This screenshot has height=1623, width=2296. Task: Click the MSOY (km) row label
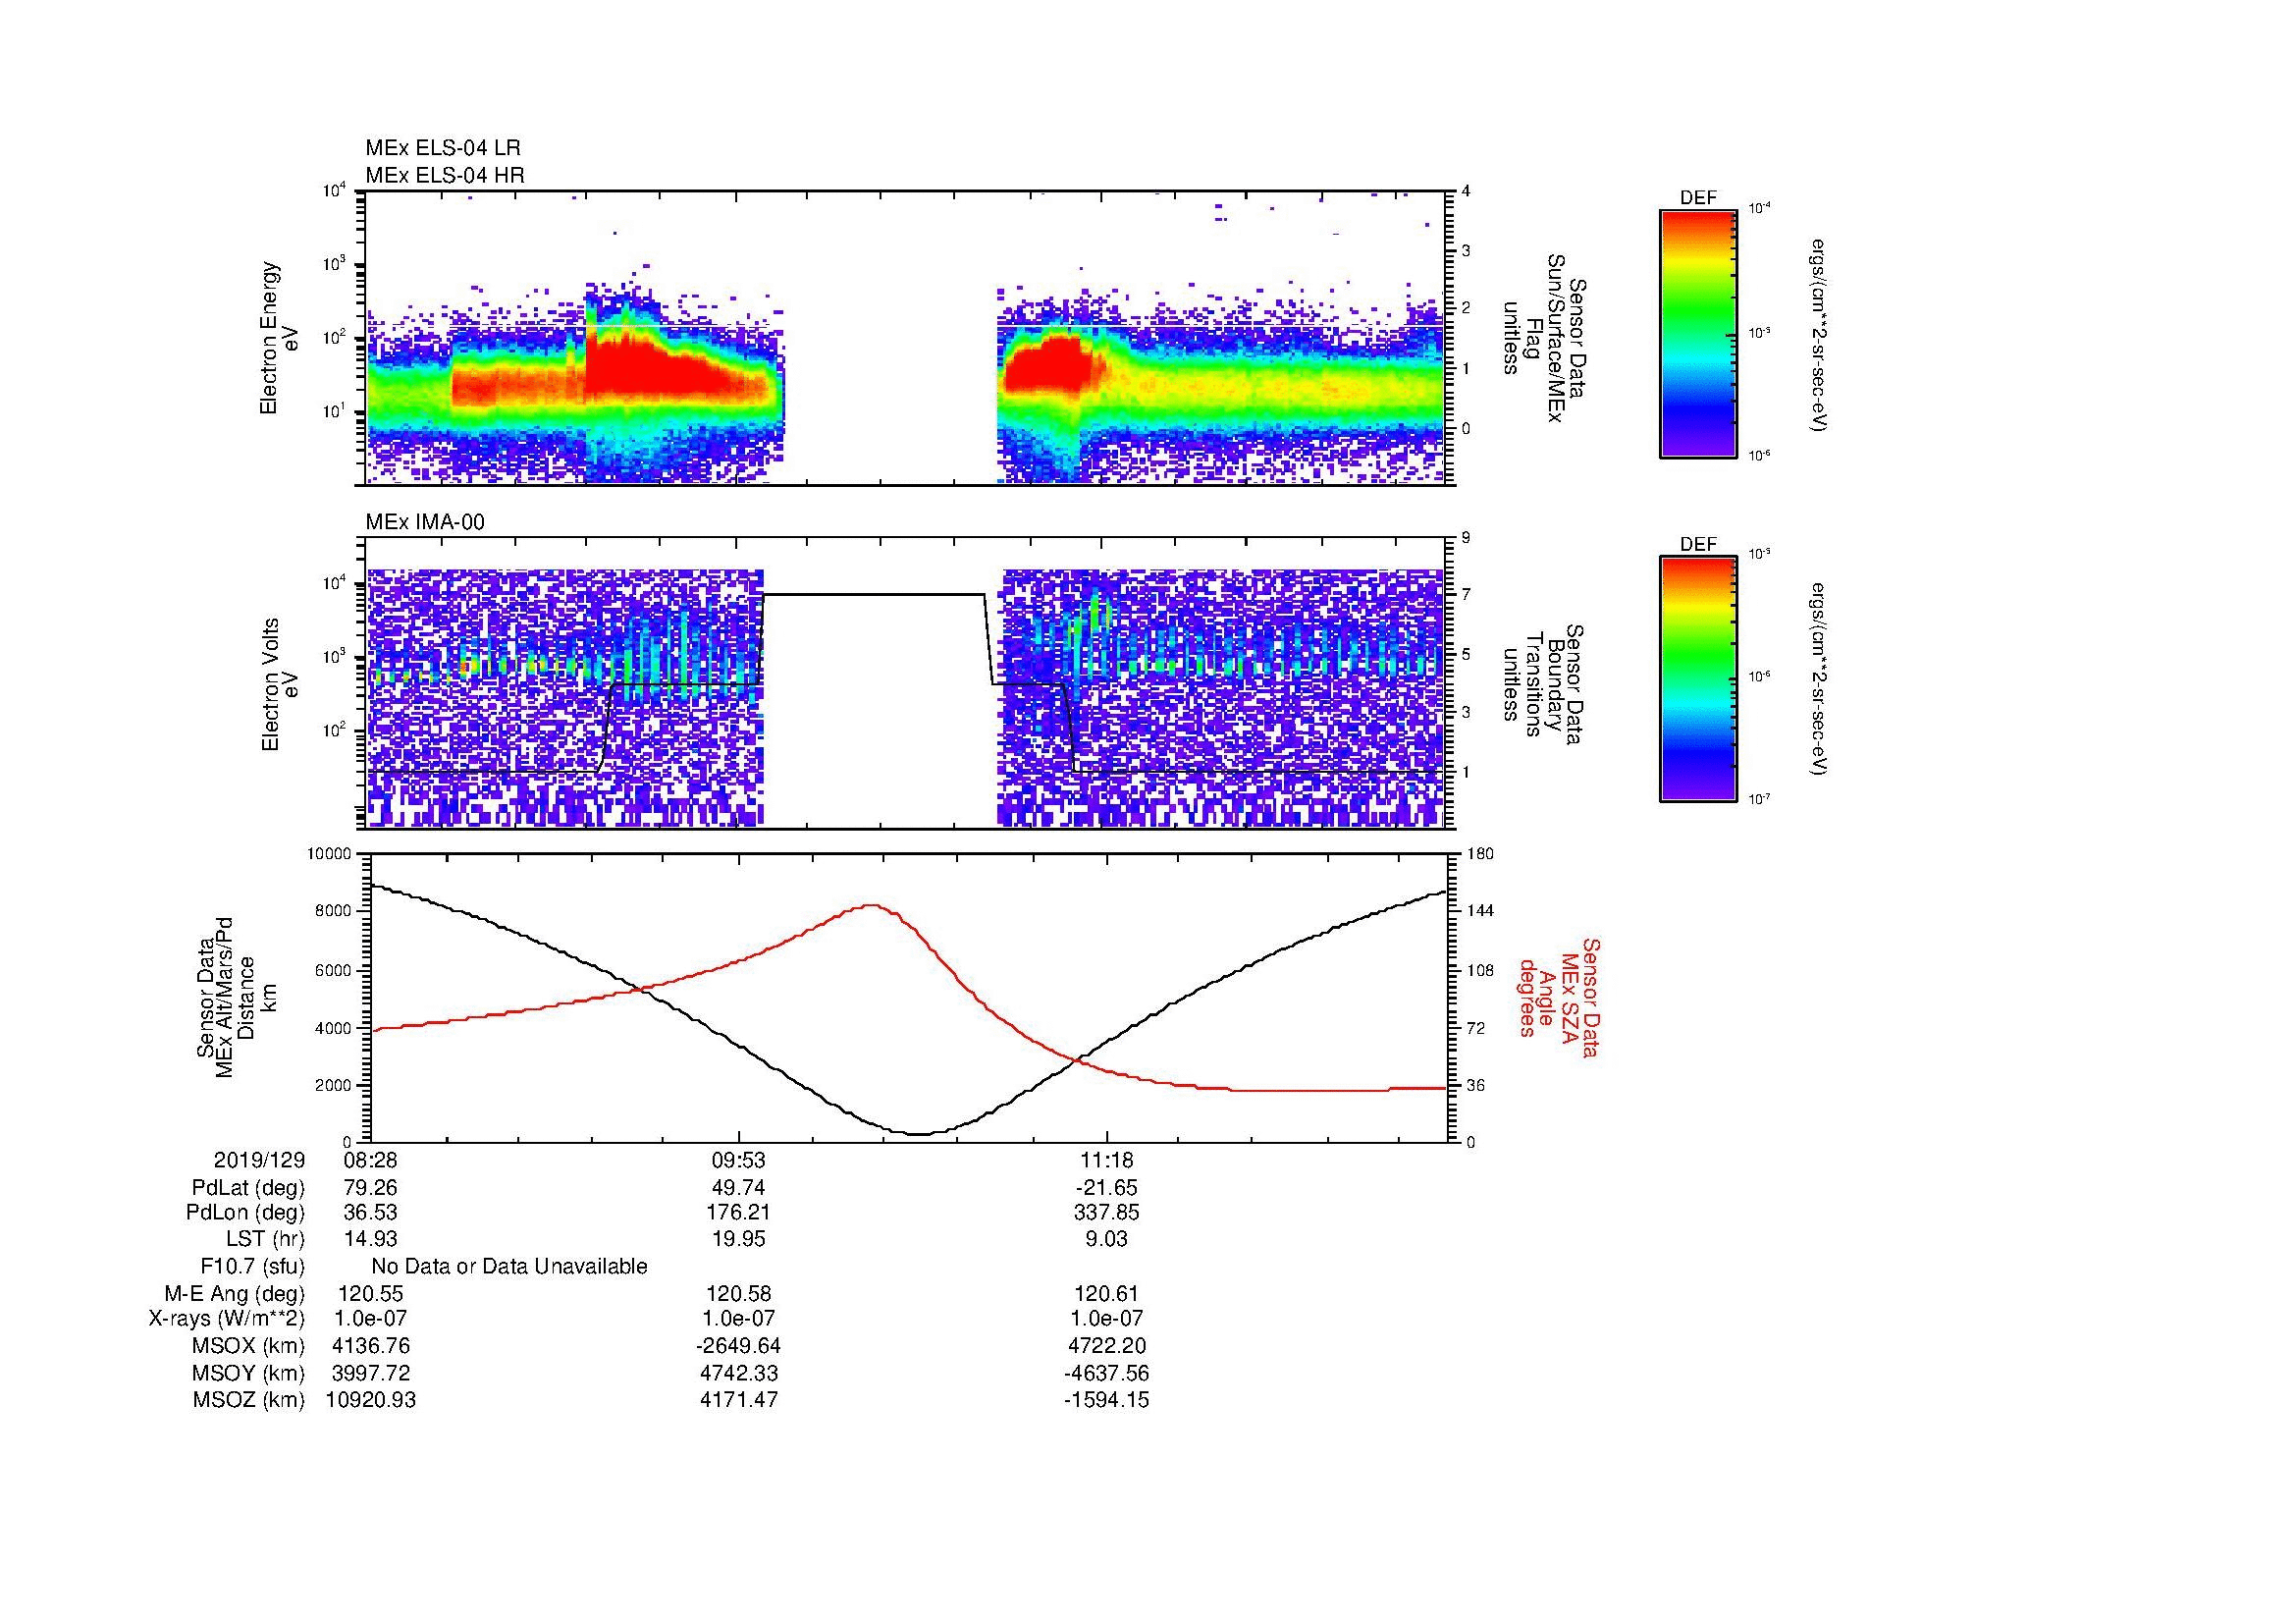point(249,1374)
